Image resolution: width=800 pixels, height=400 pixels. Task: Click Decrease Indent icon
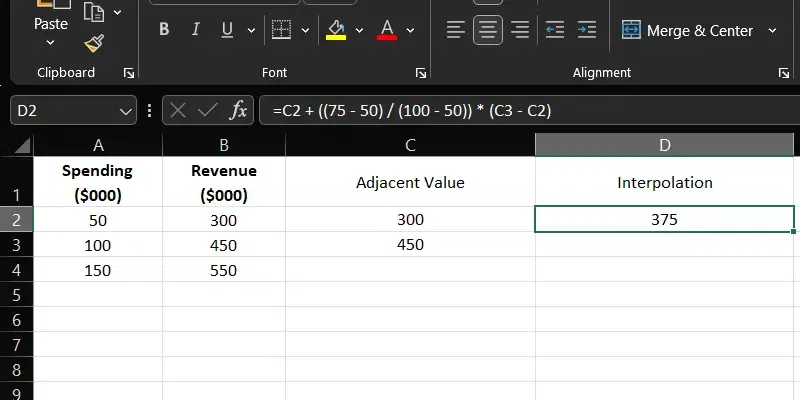[x=555, y=30]
